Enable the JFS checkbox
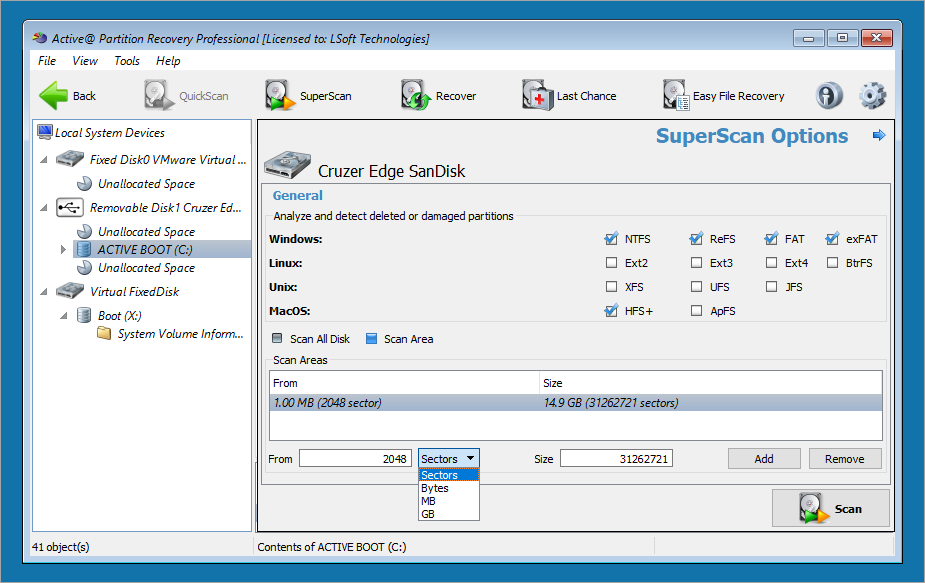The image size is (925, 583). 771,287
